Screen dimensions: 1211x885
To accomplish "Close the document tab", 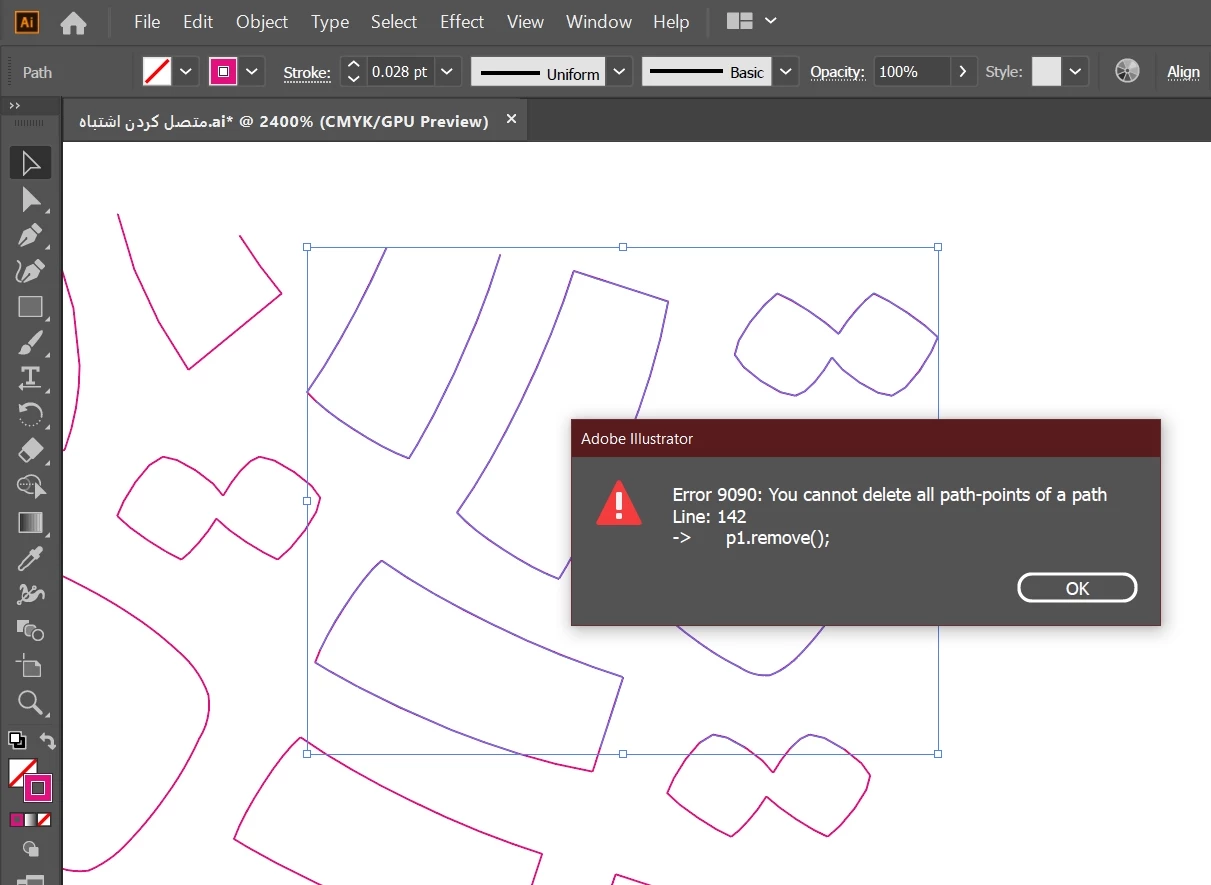I will click(511, 119).
